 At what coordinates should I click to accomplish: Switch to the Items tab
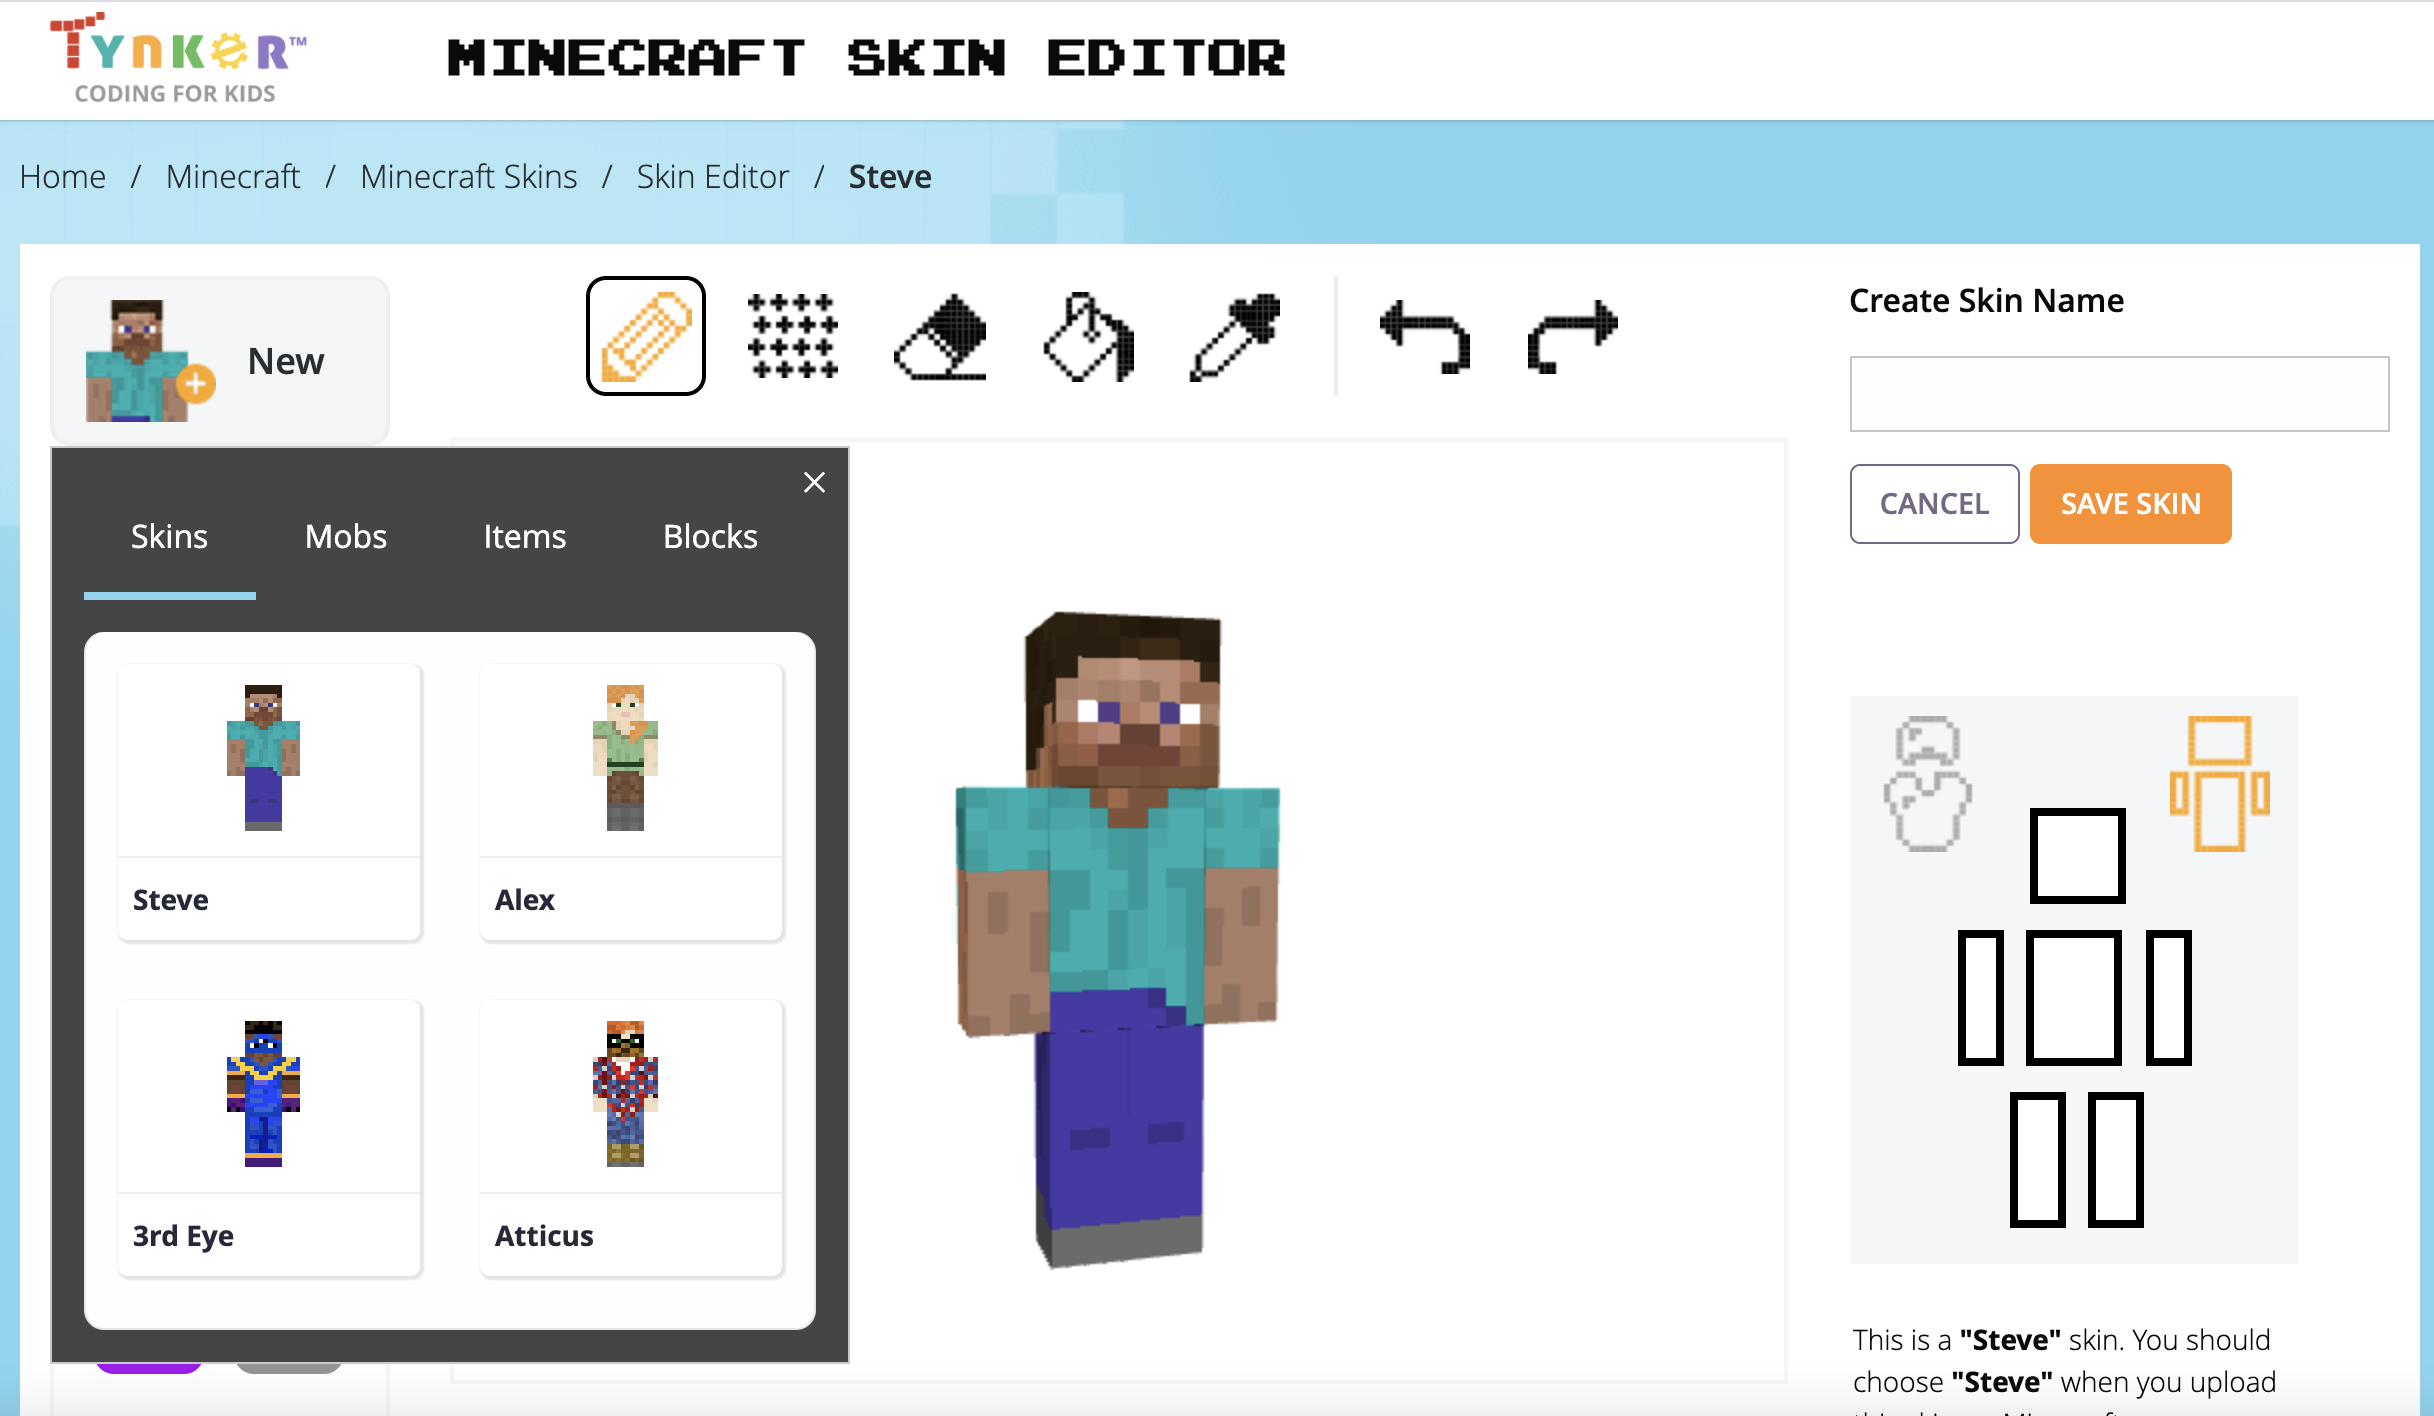point(525,537)
